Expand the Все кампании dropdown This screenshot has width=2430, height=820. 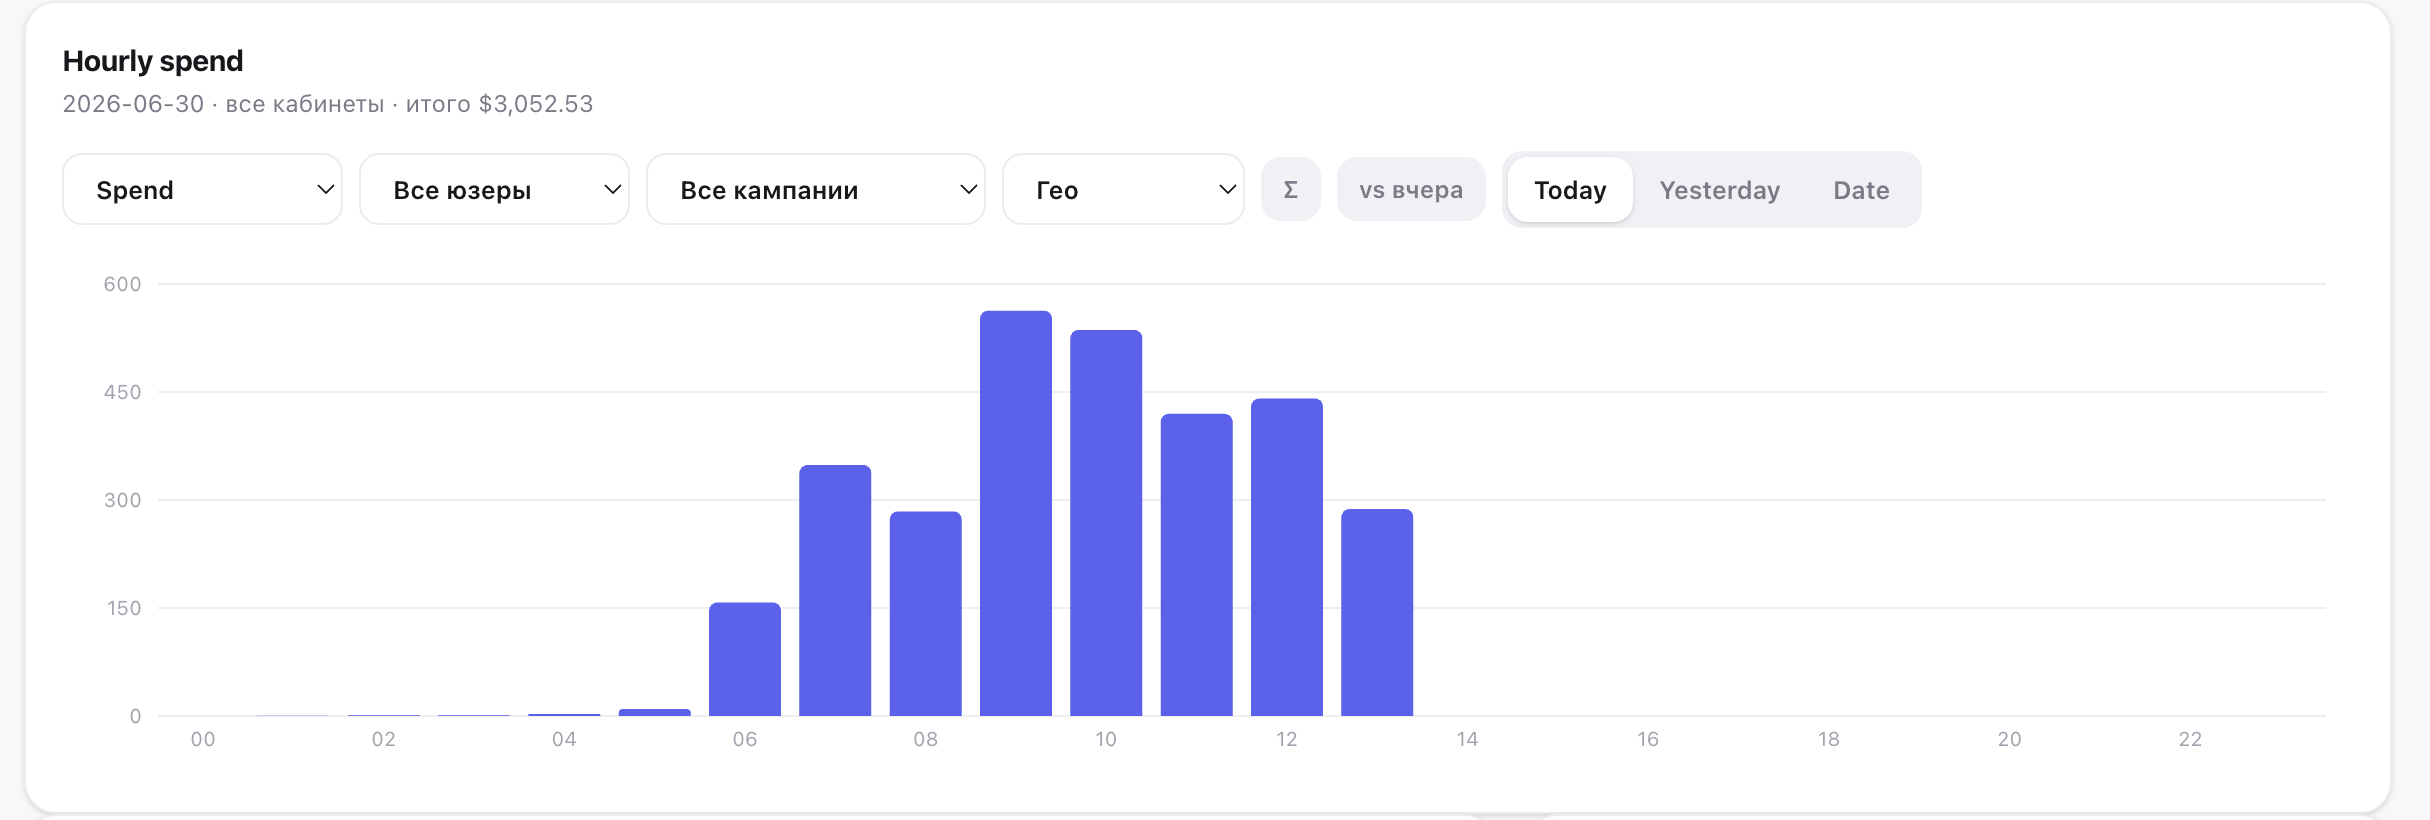coord(815,189)
